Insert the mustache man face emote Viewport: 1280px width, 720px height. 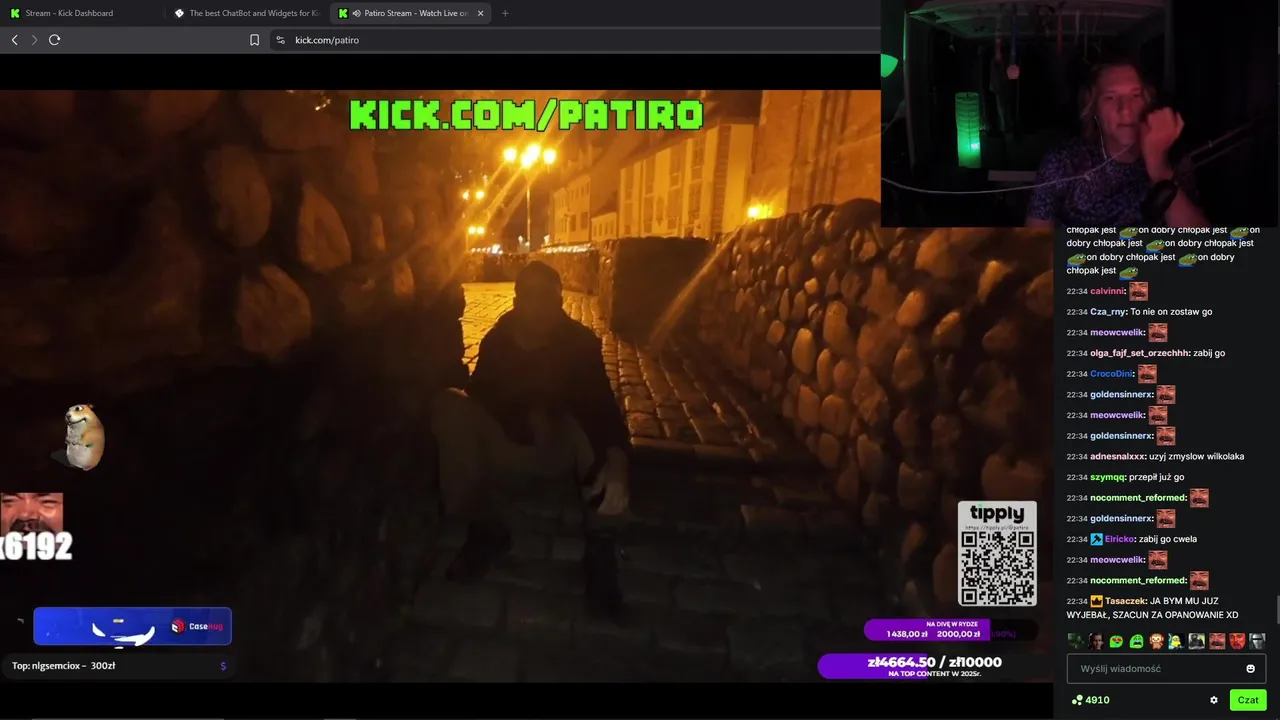tap(1217, 641)
